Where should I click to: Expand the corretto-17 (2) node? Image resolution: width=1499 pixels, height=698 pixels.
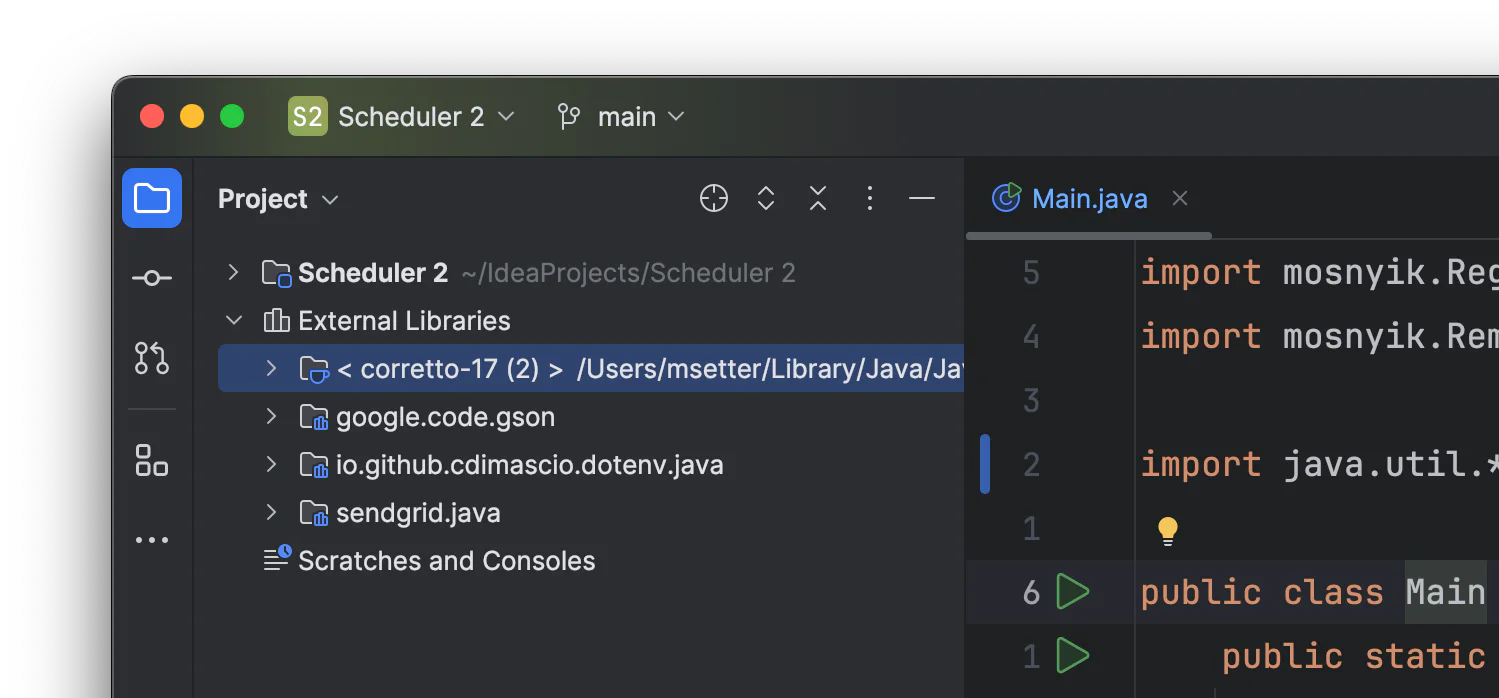[271, 369]
